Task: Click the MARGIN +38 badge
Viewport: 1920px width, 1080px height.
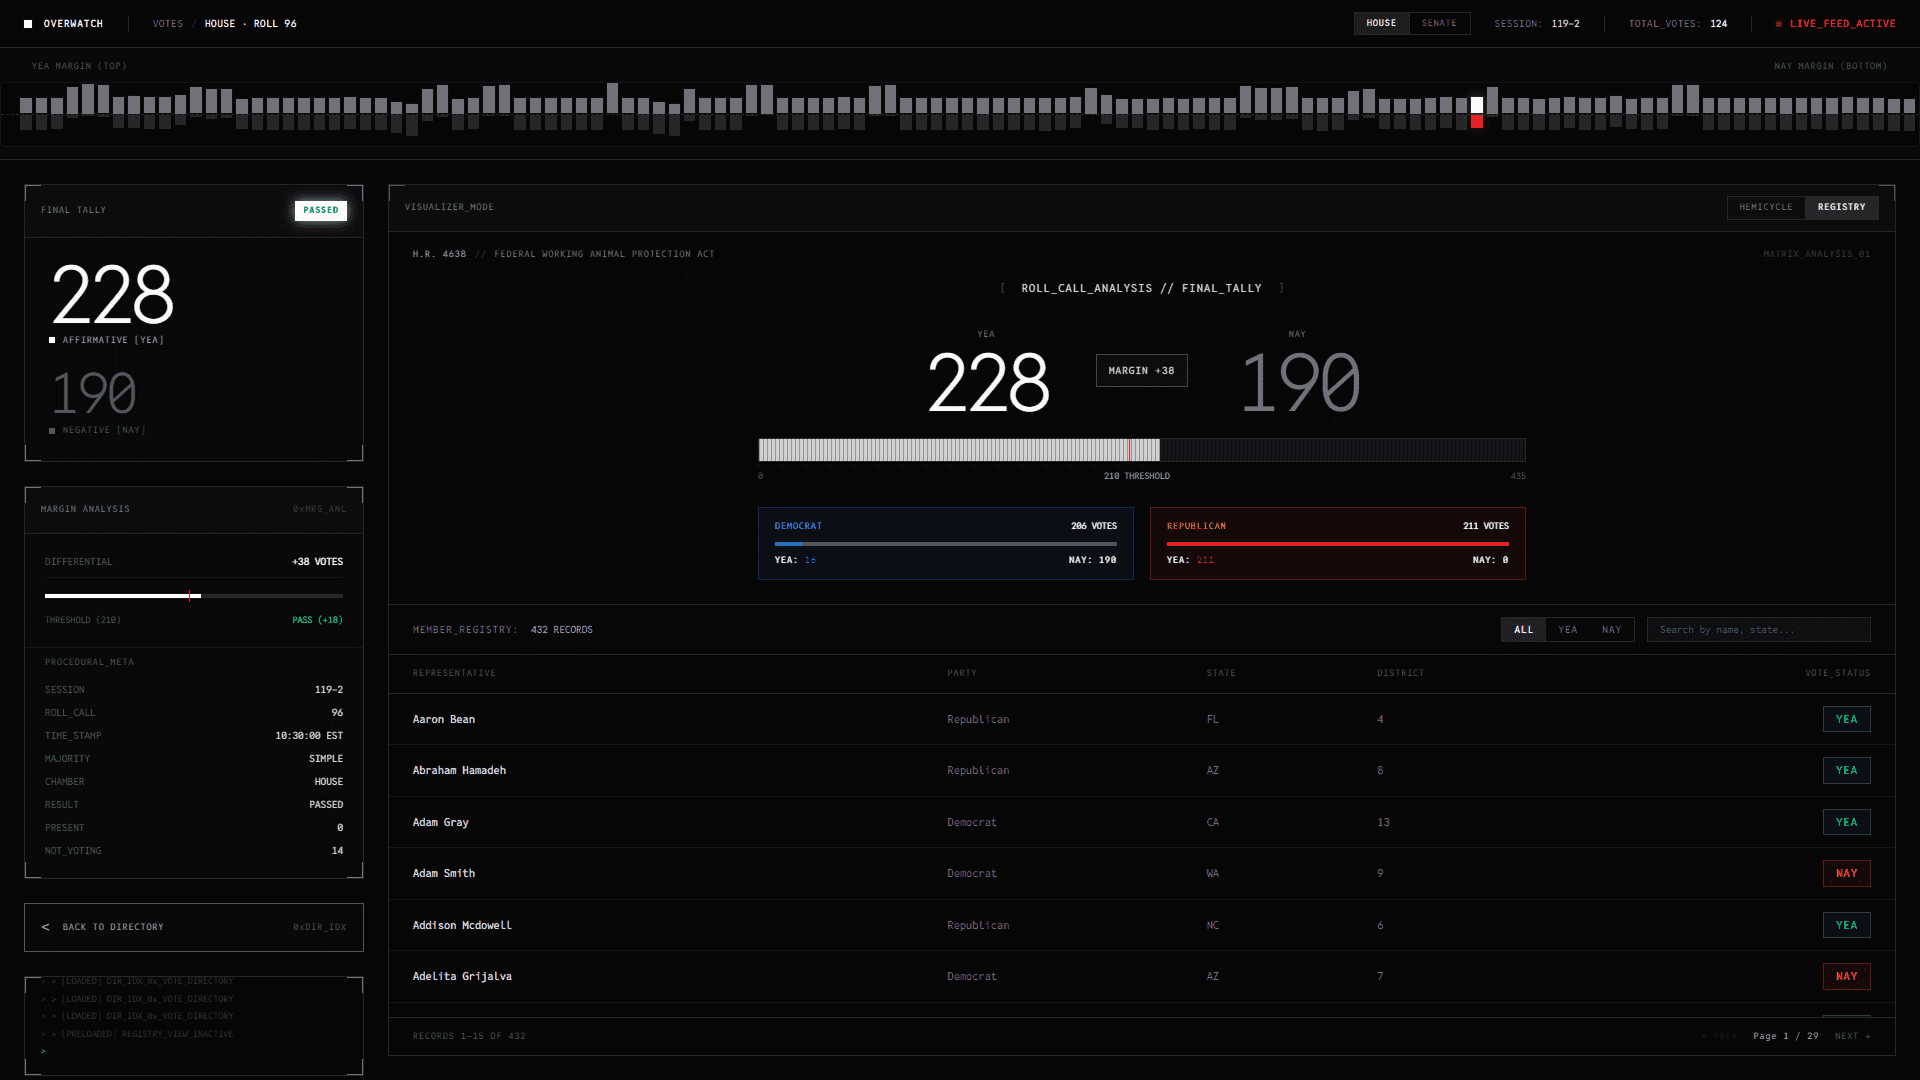Action: click(x=1141, y=371)
